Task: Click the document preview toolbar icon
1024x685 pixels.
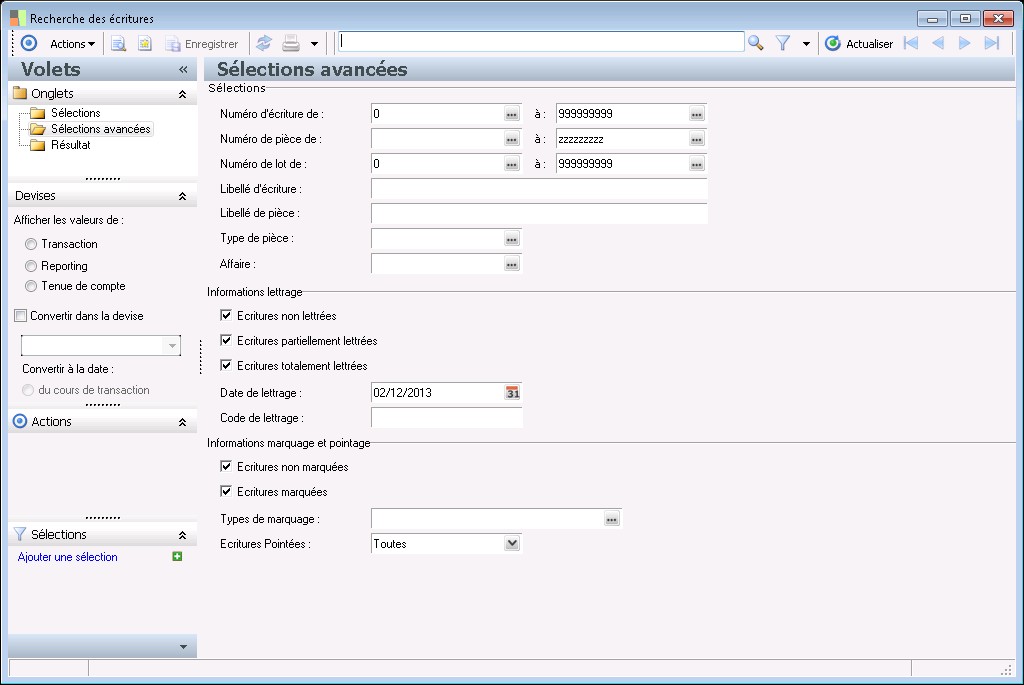Action: (118, 44)
